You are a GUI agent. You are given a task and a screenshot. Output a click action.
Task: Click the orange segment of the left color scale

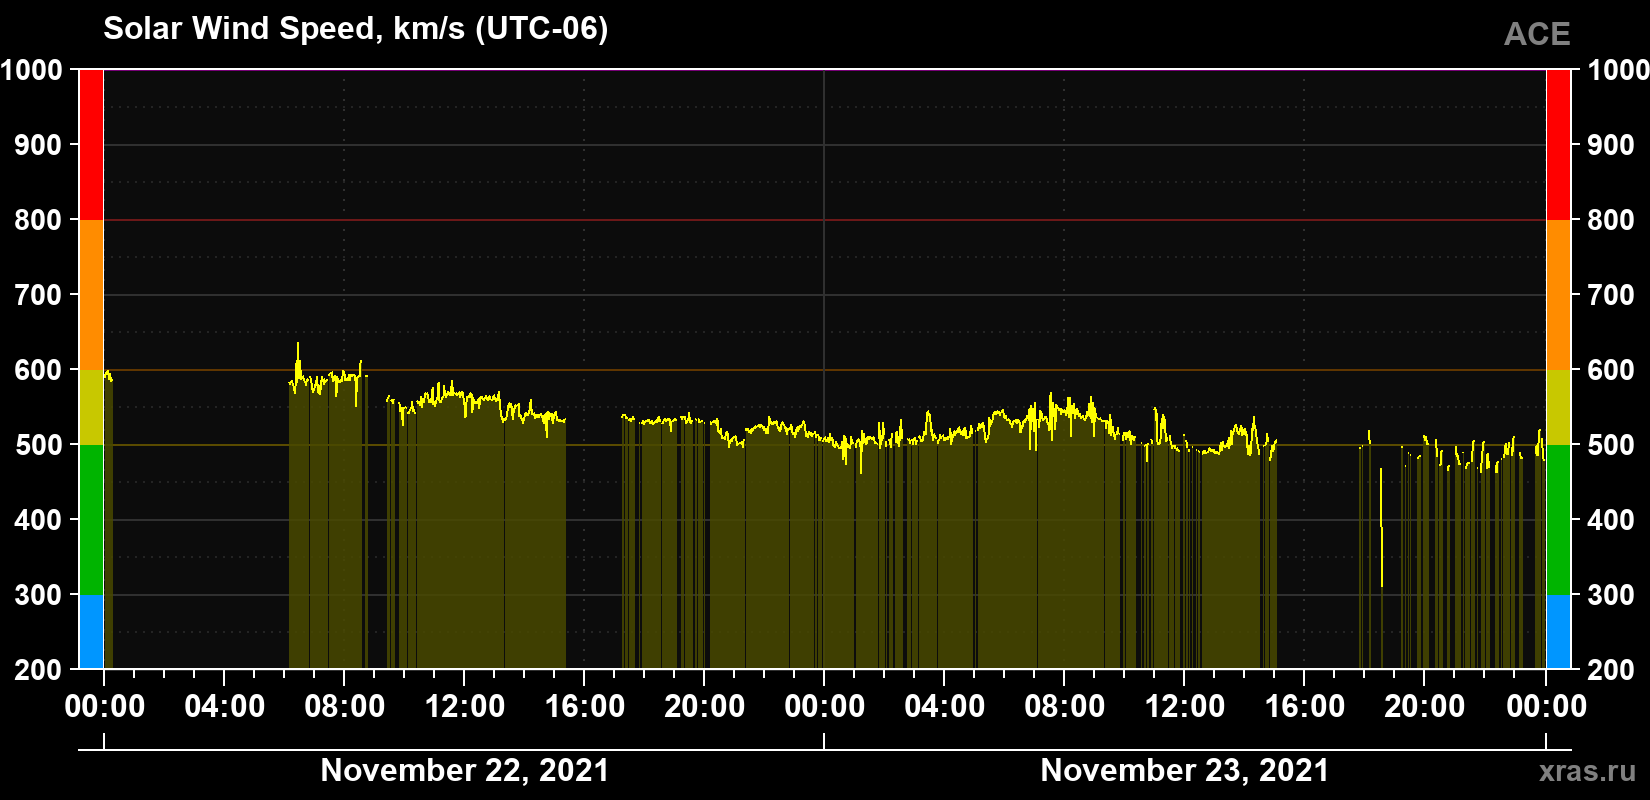point(91,295)
